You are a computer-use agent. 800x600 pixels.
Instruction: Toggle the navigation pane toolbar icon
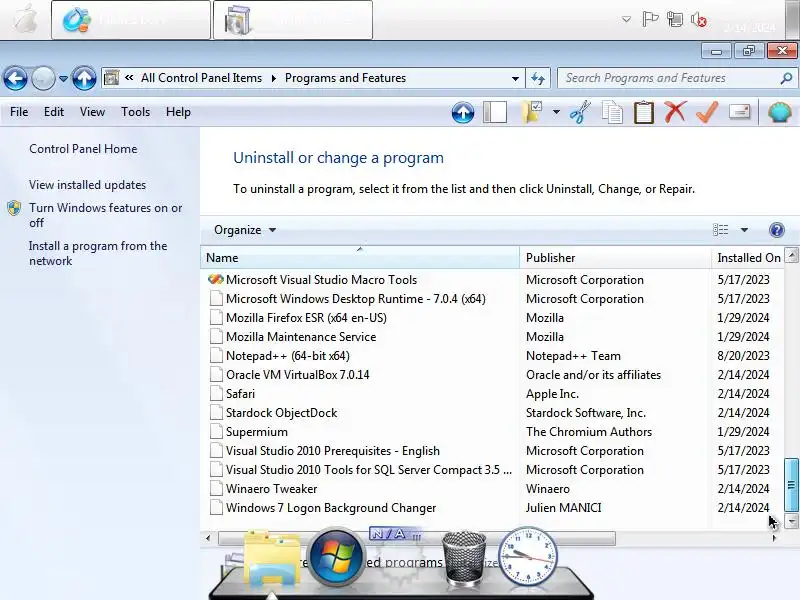[x=495, y=112]
